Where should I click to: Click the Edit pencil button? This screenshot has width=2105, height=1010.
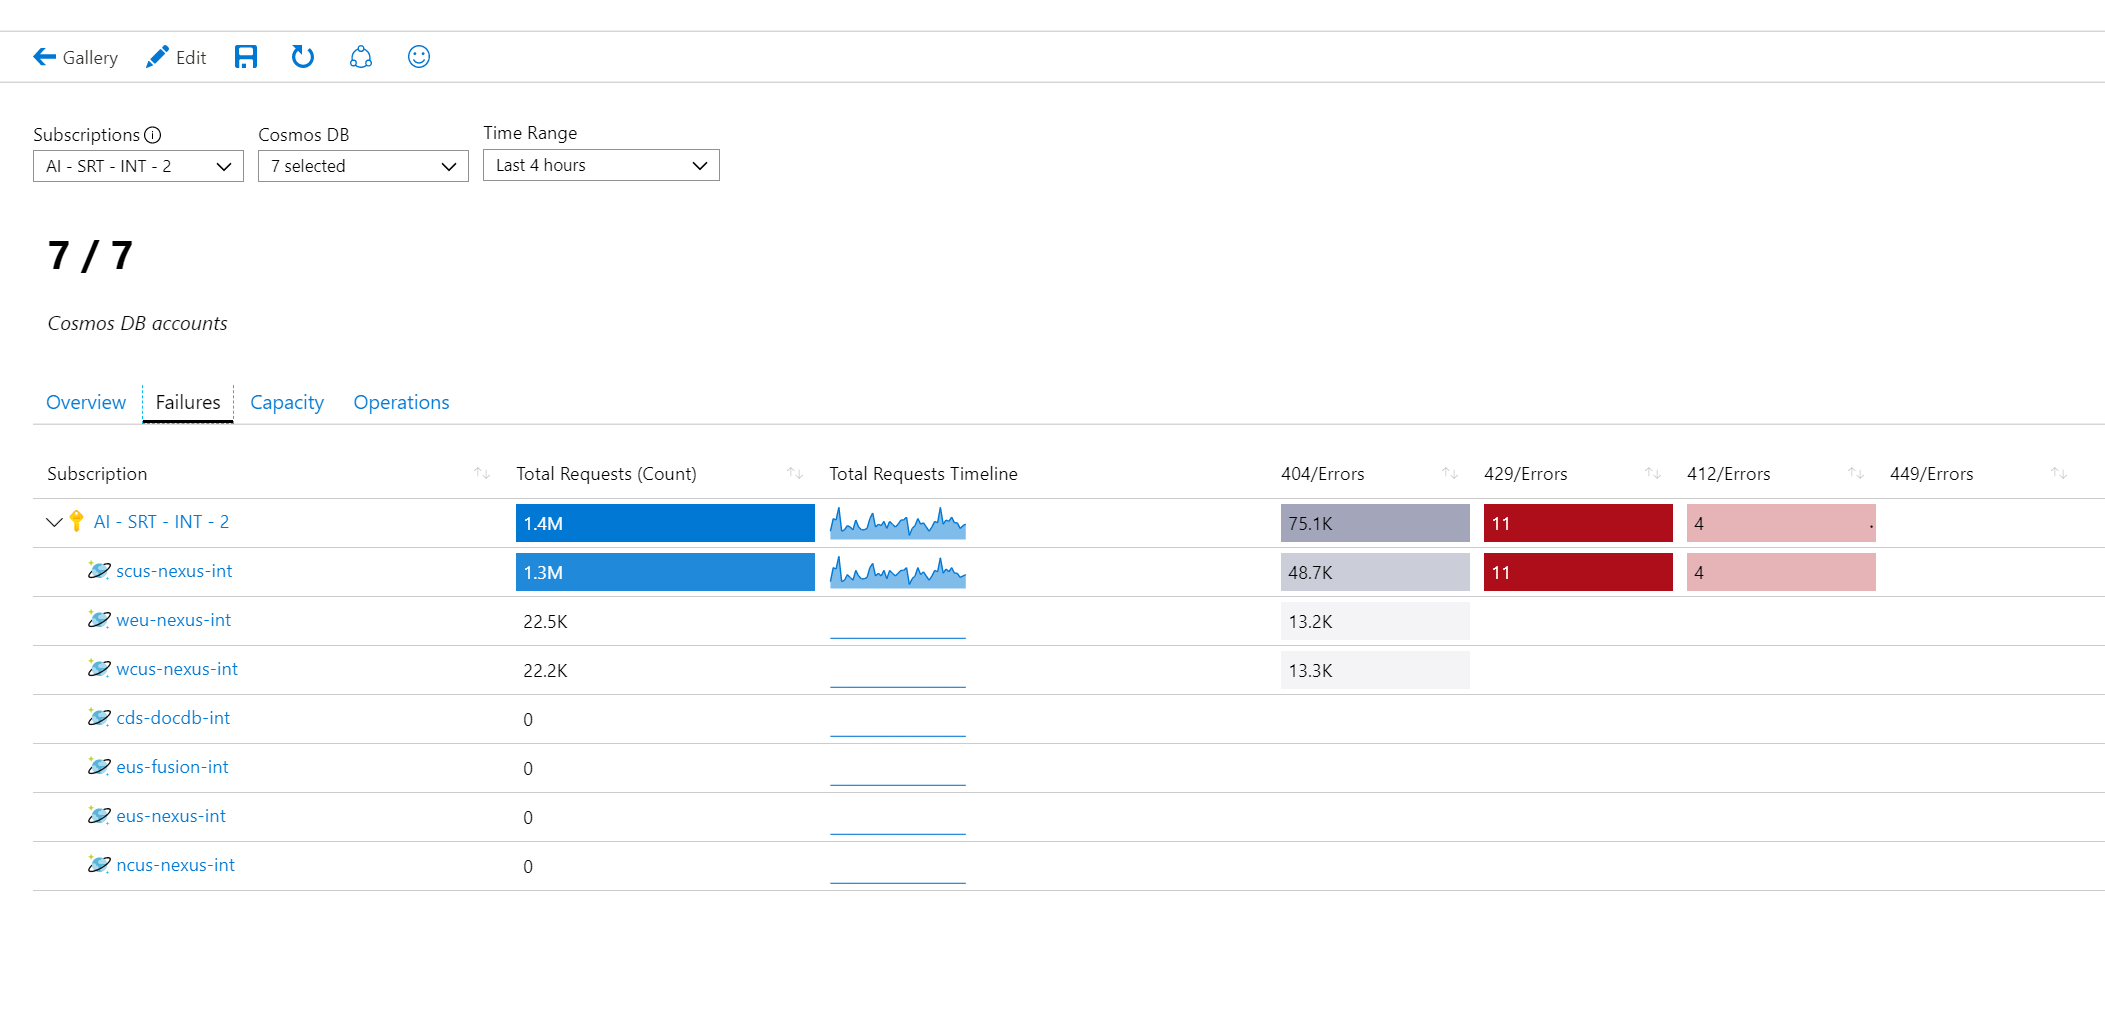[x=176, y=57]
